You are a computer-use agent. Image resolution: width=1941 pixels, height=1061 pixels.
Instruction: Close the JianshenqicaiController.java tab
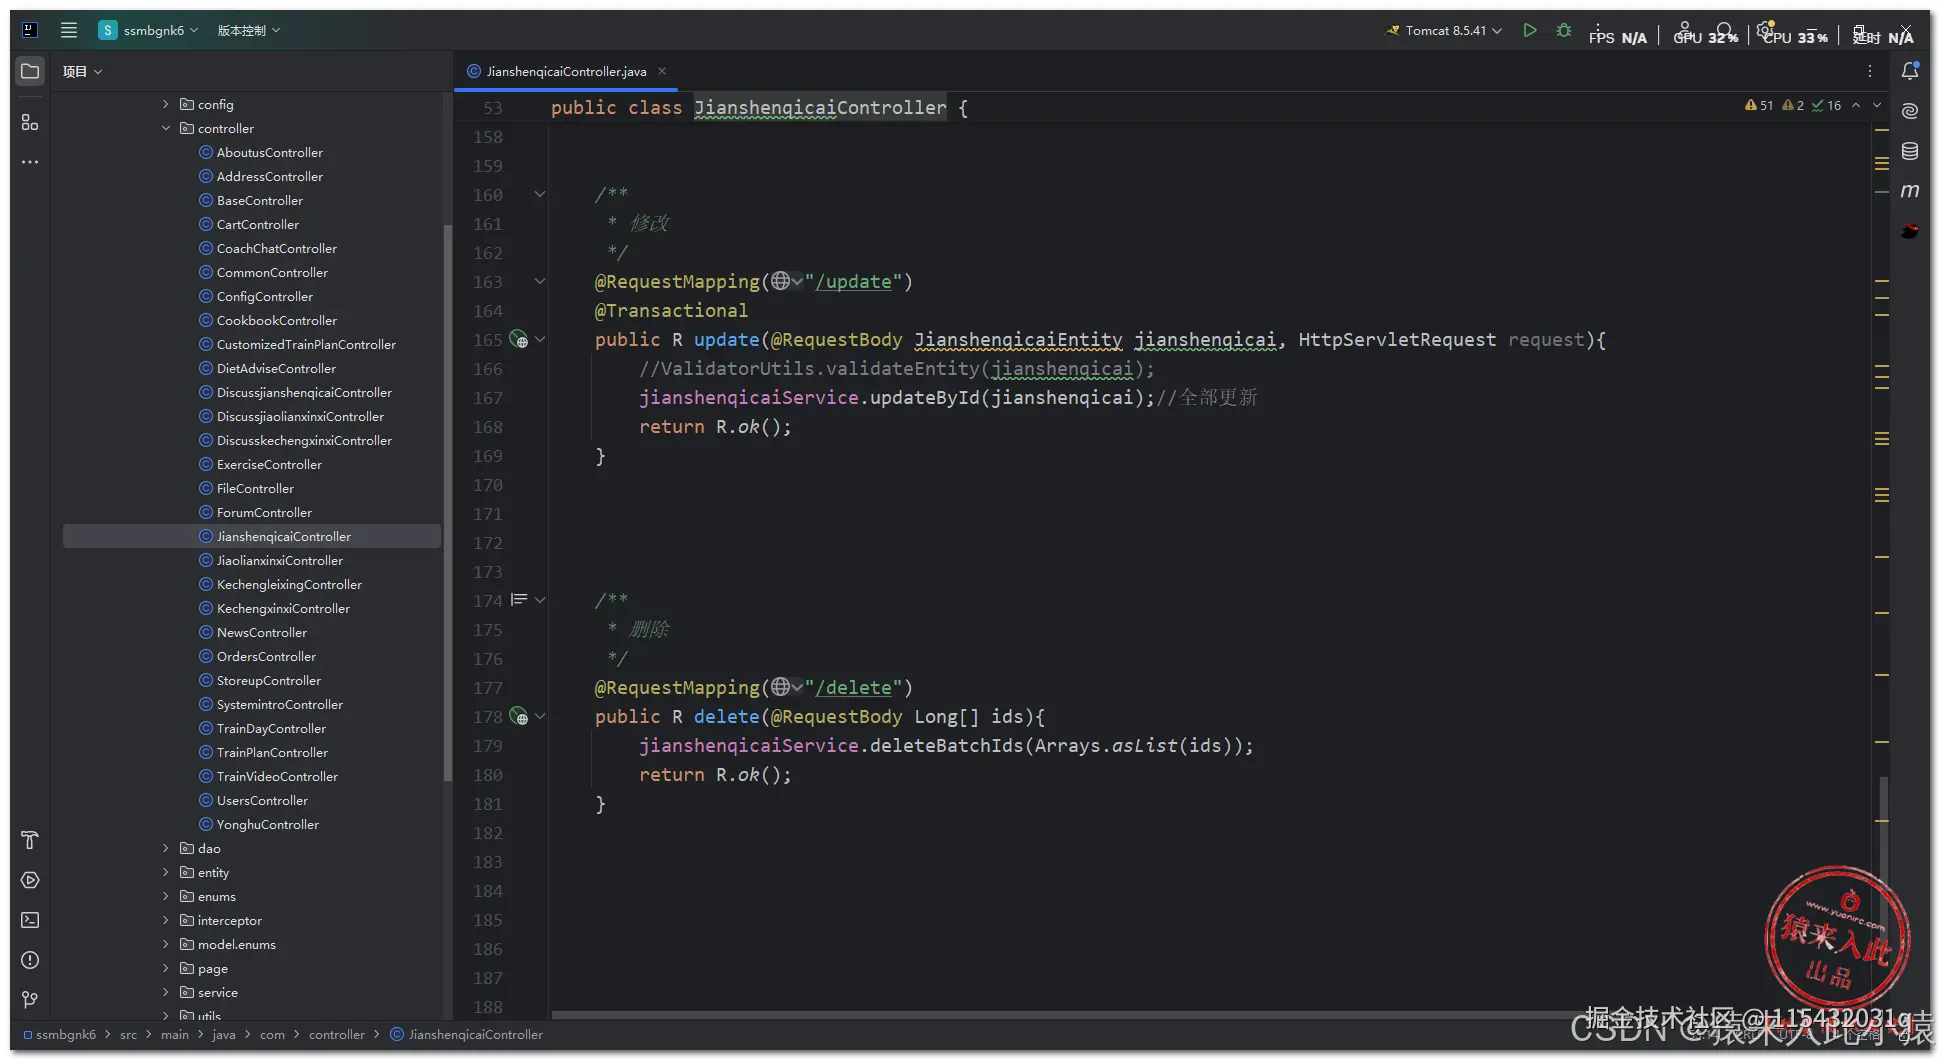pos(662,71)
